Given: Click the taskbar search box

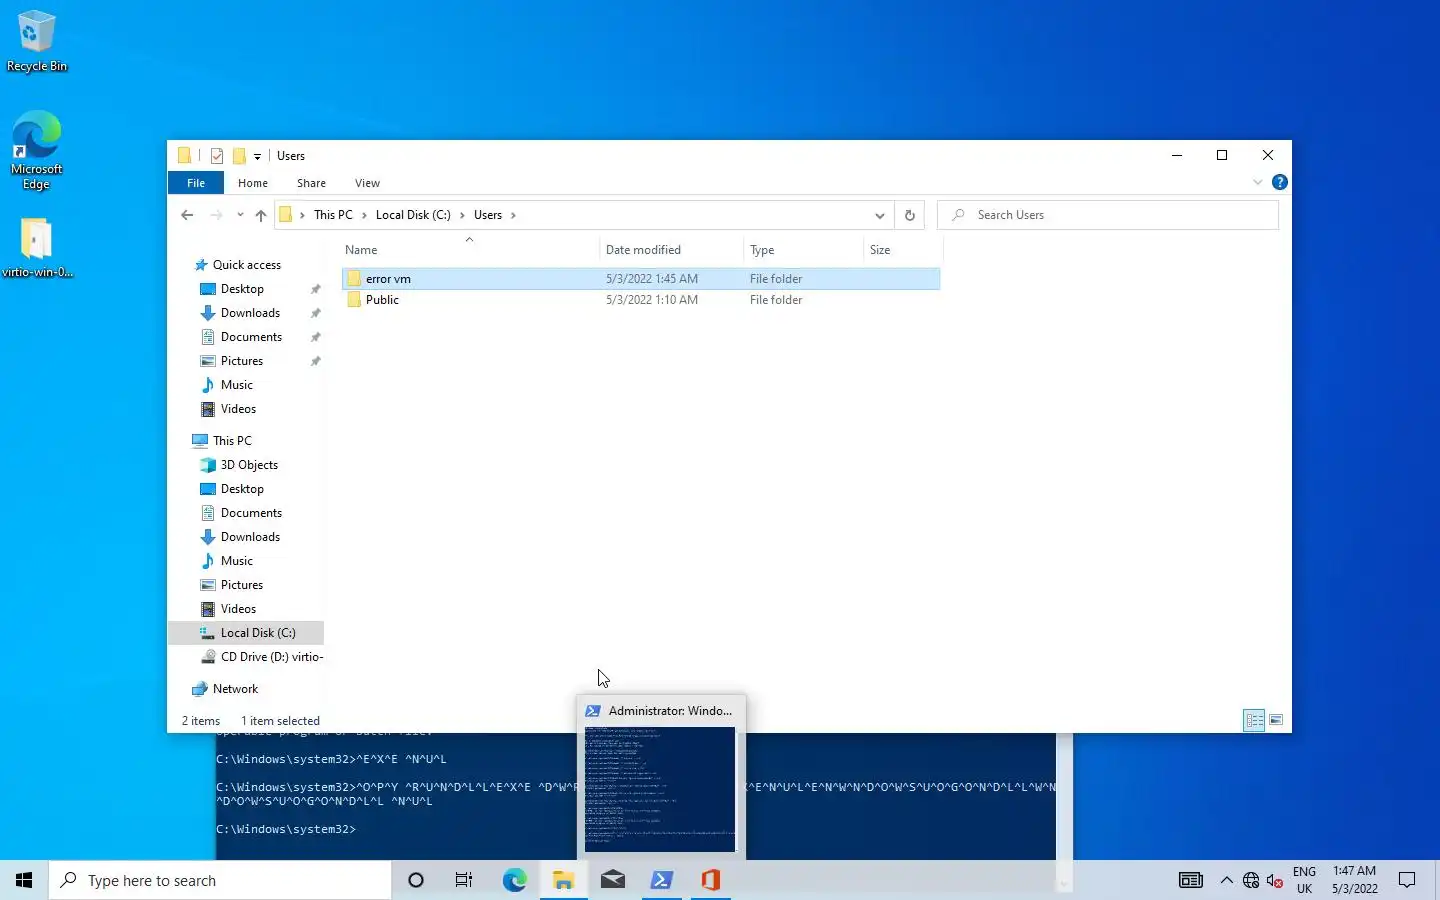Looking at the screenshot, I should pyautogui.click(x=220, y=880).
